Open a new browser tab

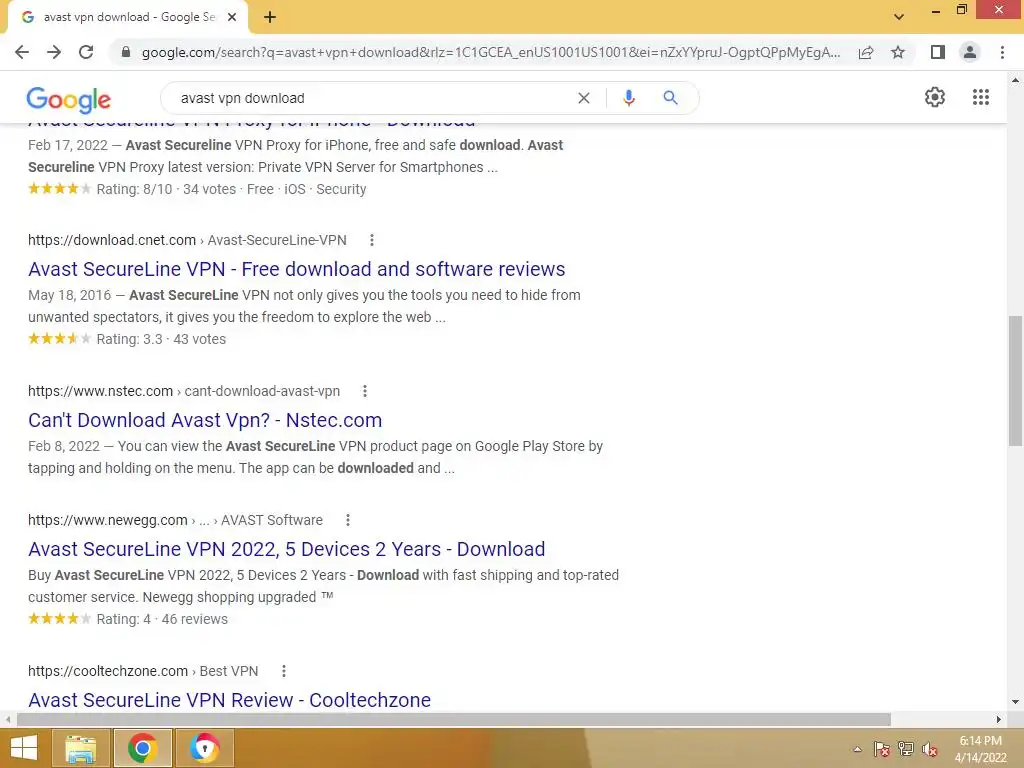270,18
